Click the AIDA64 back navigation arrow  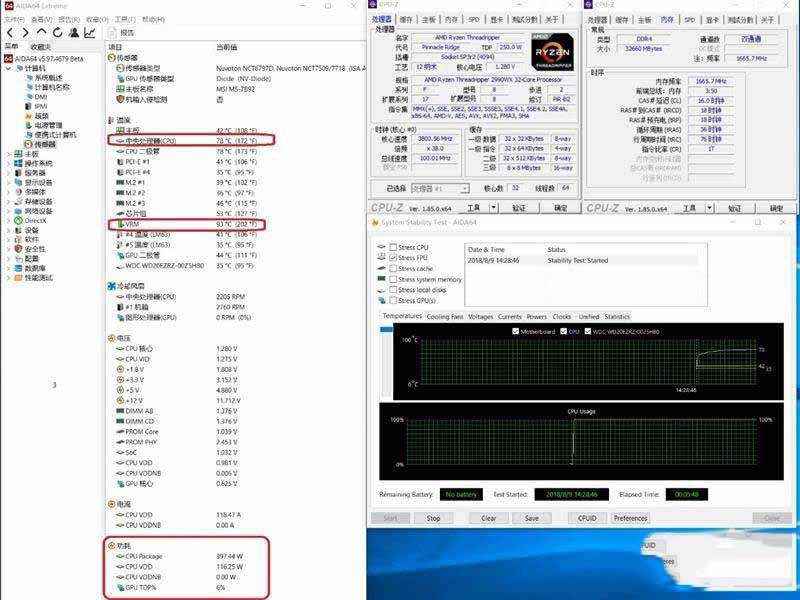[x=9, y=33]
